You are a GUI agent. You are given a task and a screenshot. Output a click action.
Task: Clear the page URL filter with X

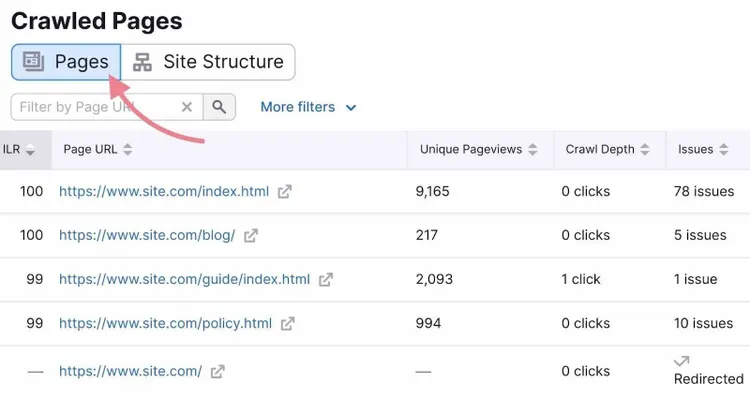(187, 107)
